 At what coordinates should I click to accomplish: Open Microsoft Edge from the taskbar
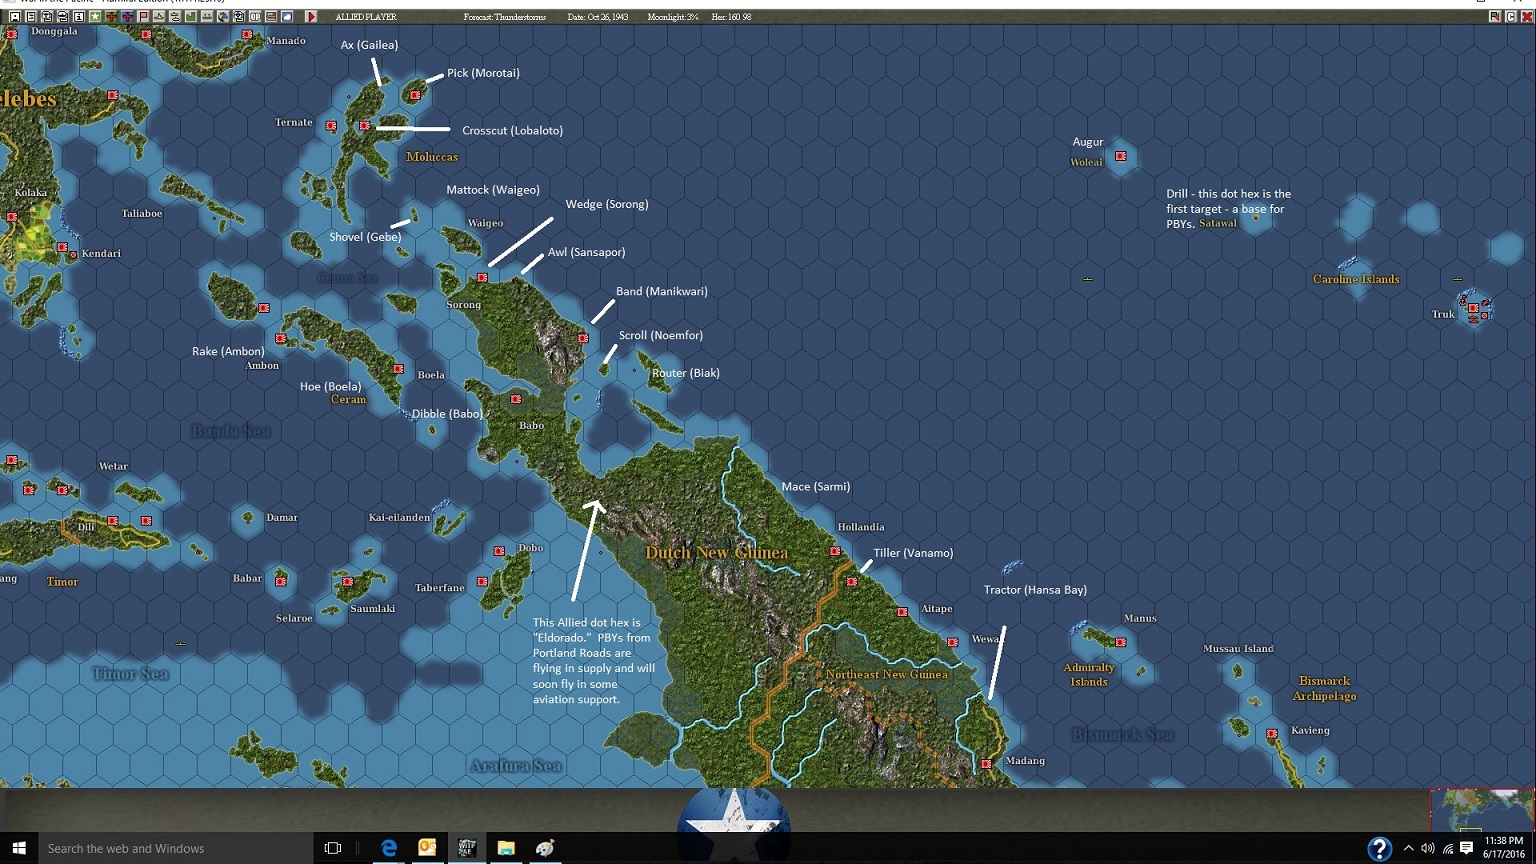(x=389, y=848)
